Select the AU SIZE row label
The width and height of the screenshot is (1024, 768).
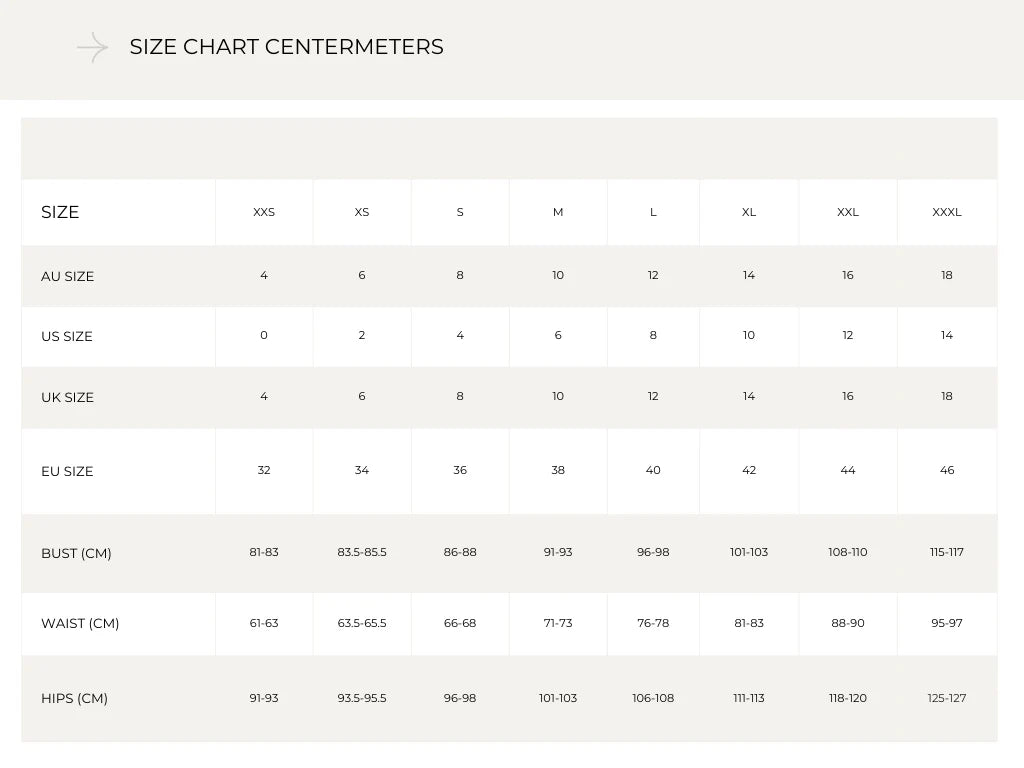pos(67,276)
